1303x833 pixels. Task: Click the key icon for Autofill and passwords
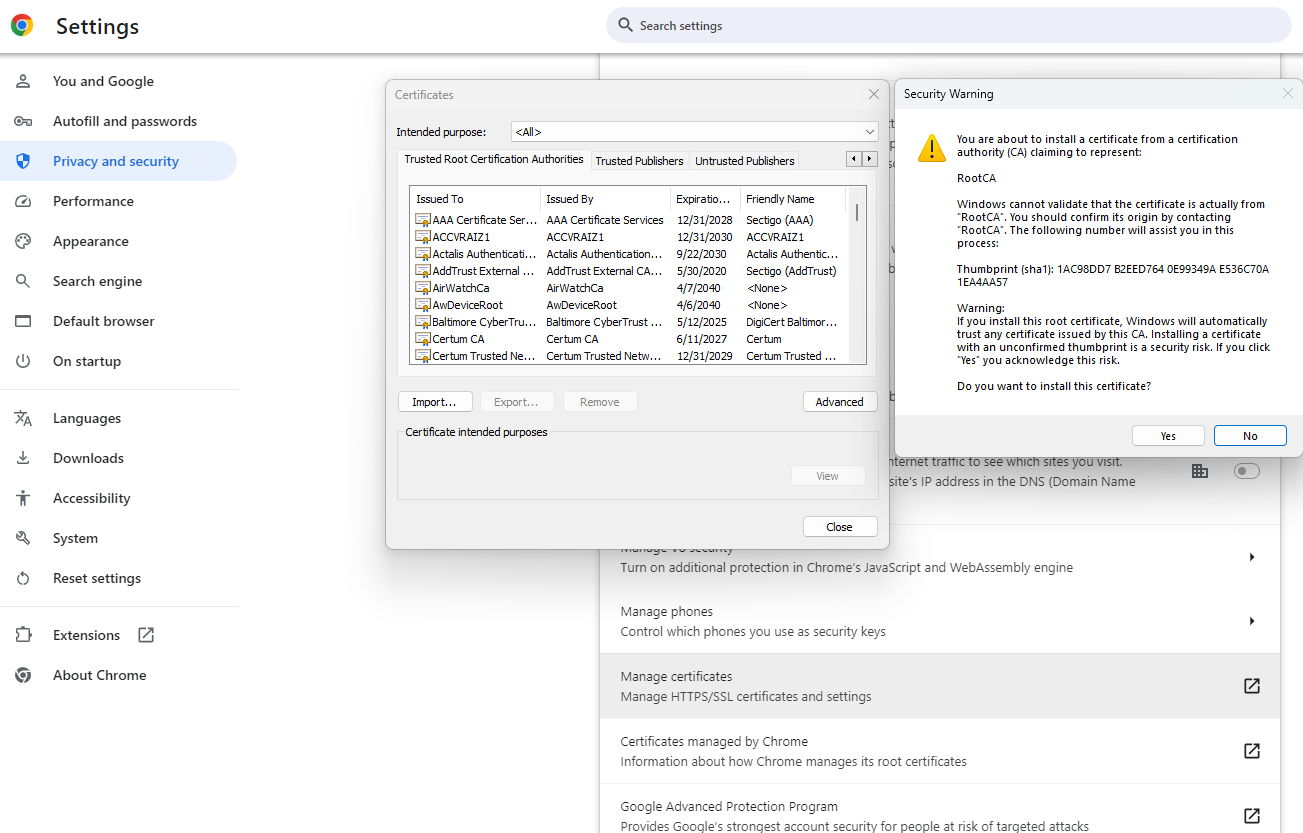point(23,121)
